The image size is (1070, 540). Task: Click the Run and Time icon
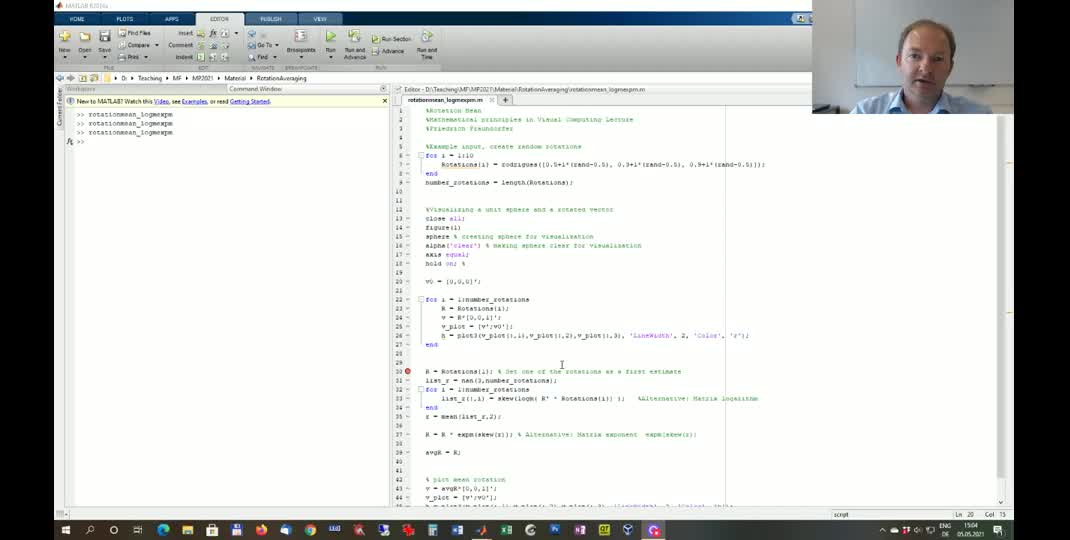(426, 38)
